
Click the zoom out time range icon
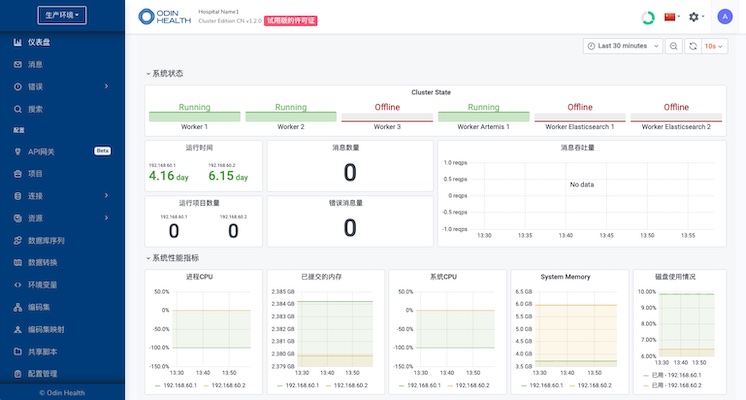(x=674, y=46)
